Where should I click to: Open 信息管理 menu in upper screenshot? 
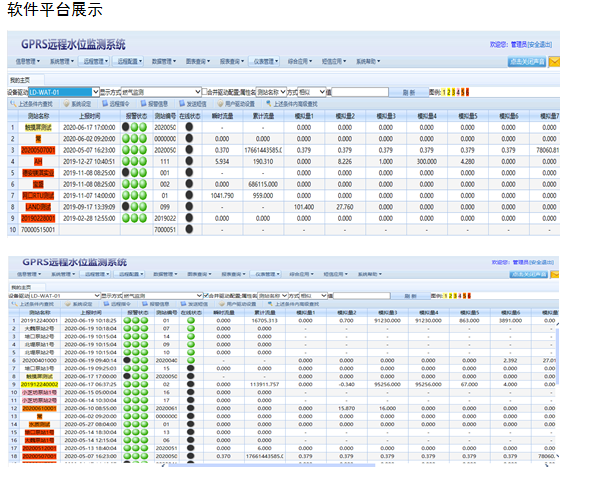[27, 61]
